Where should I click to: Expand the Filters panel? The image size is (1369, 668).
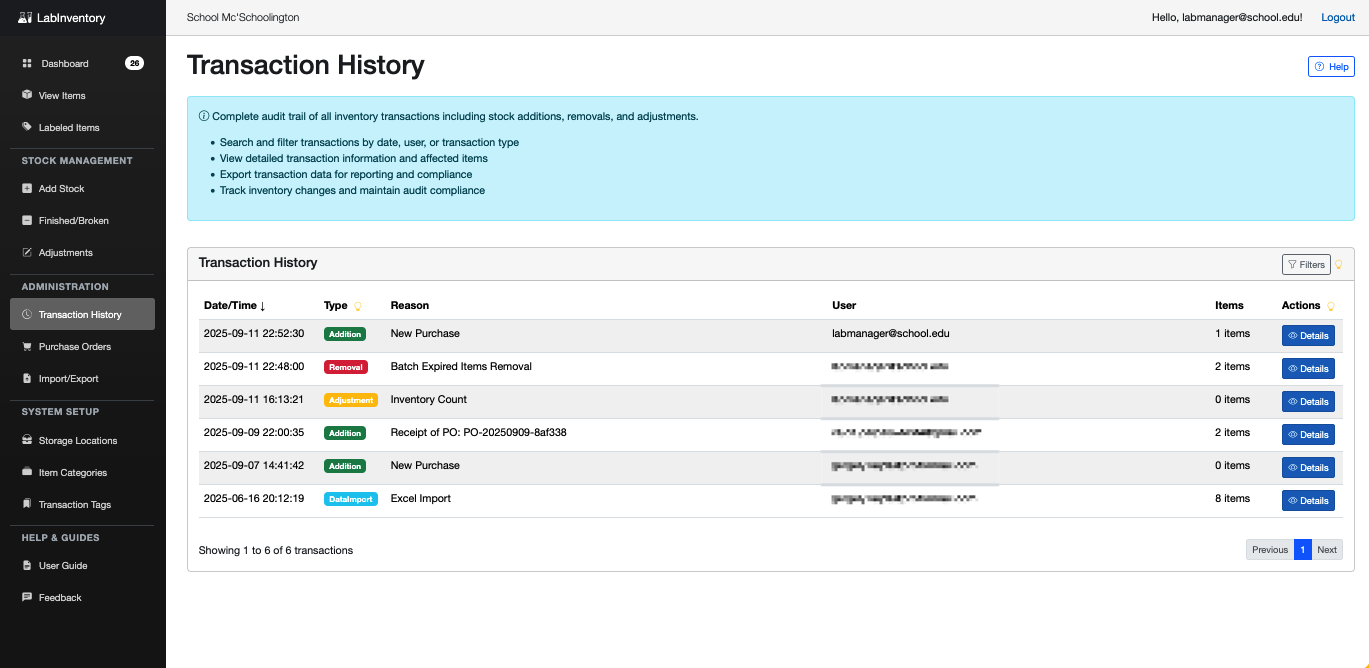1306,265
